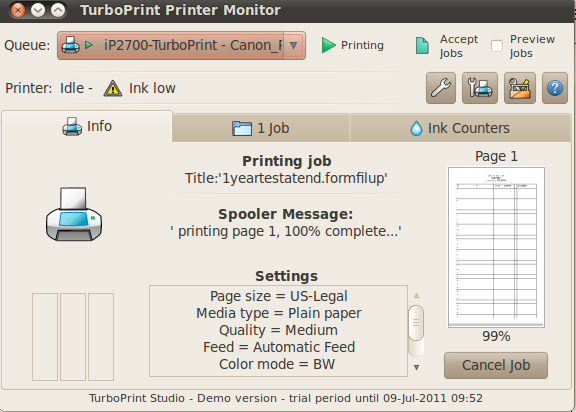Click the Settings scroll up arrow

[x=416, y=295]
